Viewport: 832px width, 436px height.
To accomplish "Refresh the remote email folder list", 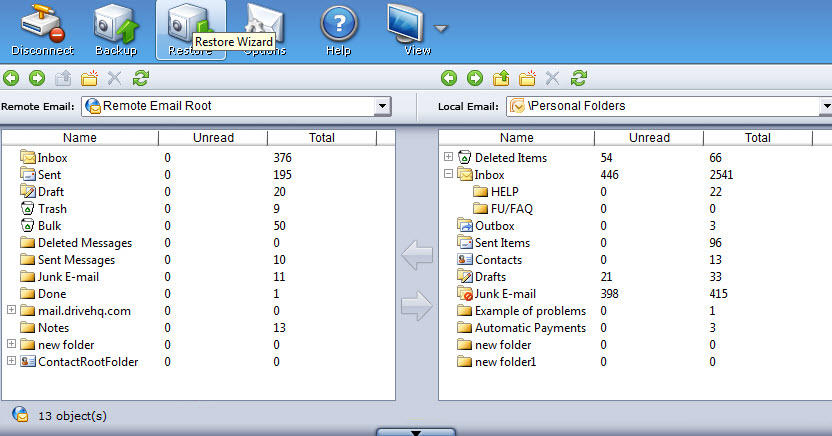I will pos(141,77).
